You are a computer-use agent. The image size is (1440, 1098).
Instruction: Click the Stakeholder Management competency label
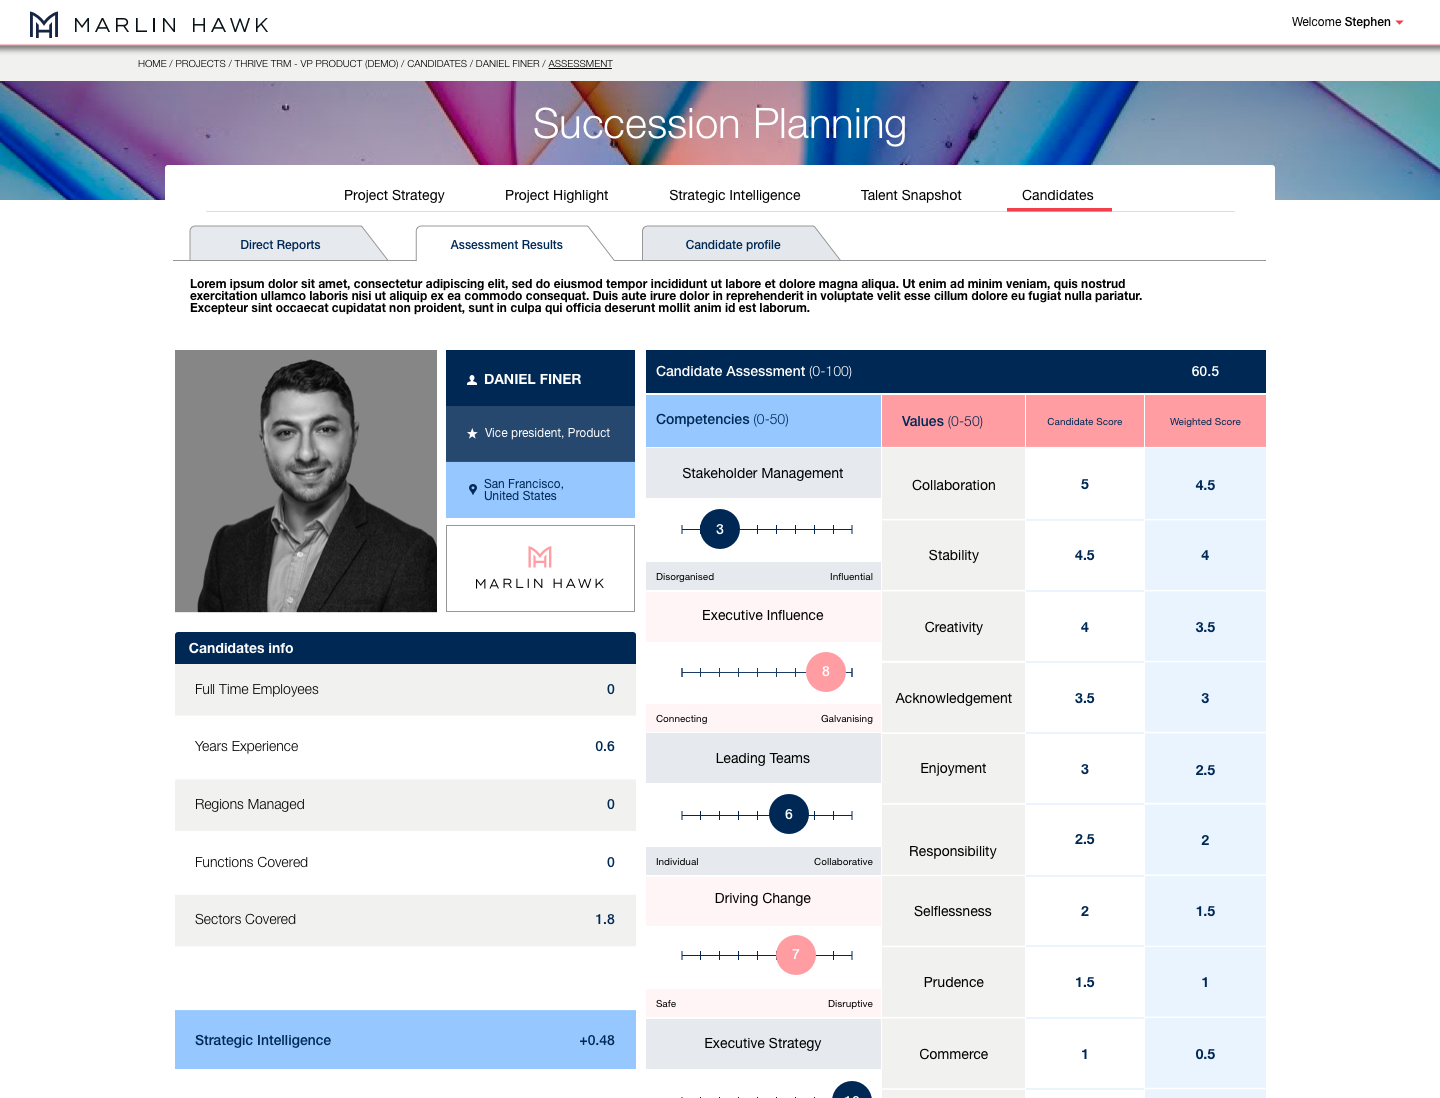coord(763,473)
